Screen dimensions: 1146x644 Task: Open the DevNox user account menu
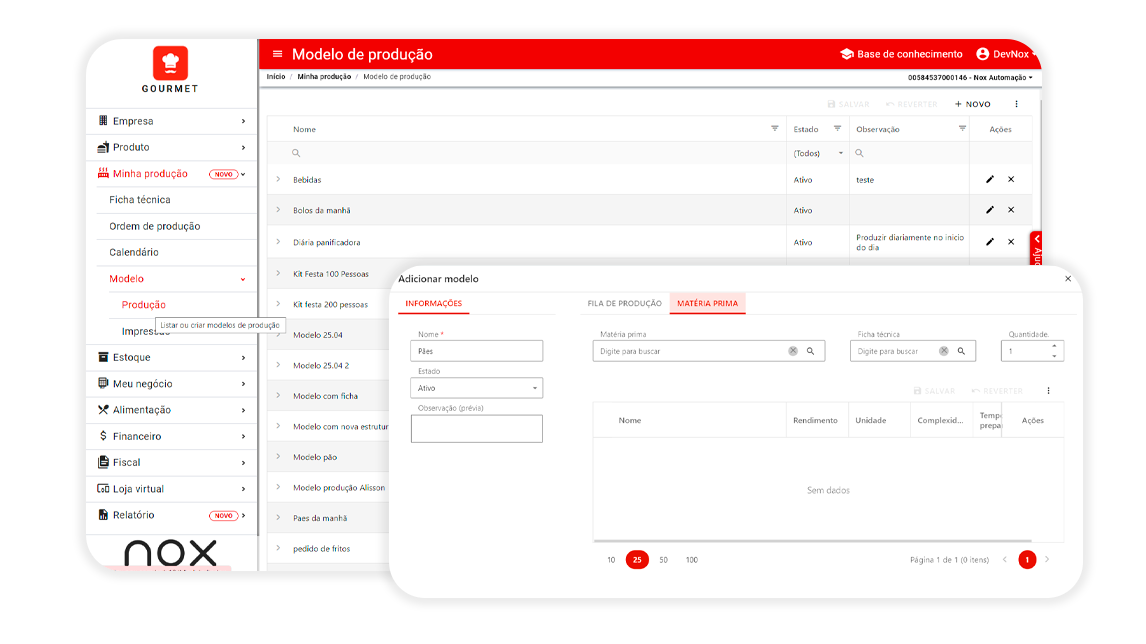1006,54
